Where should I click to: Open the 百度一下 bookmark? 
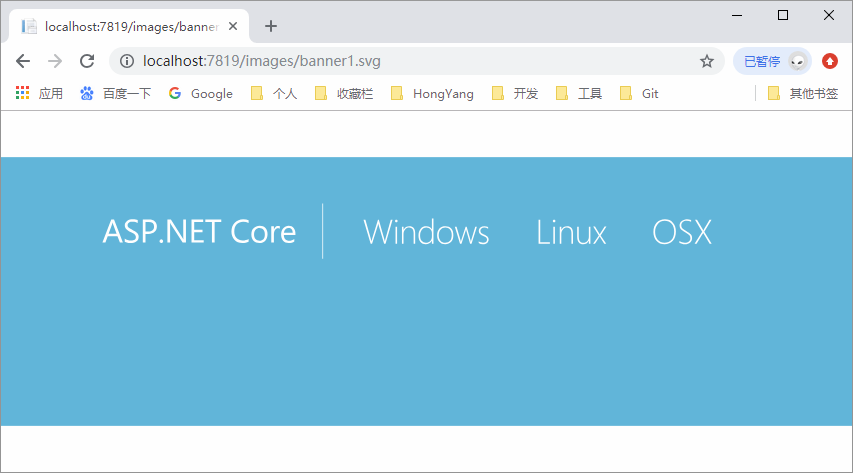point(115,94)
